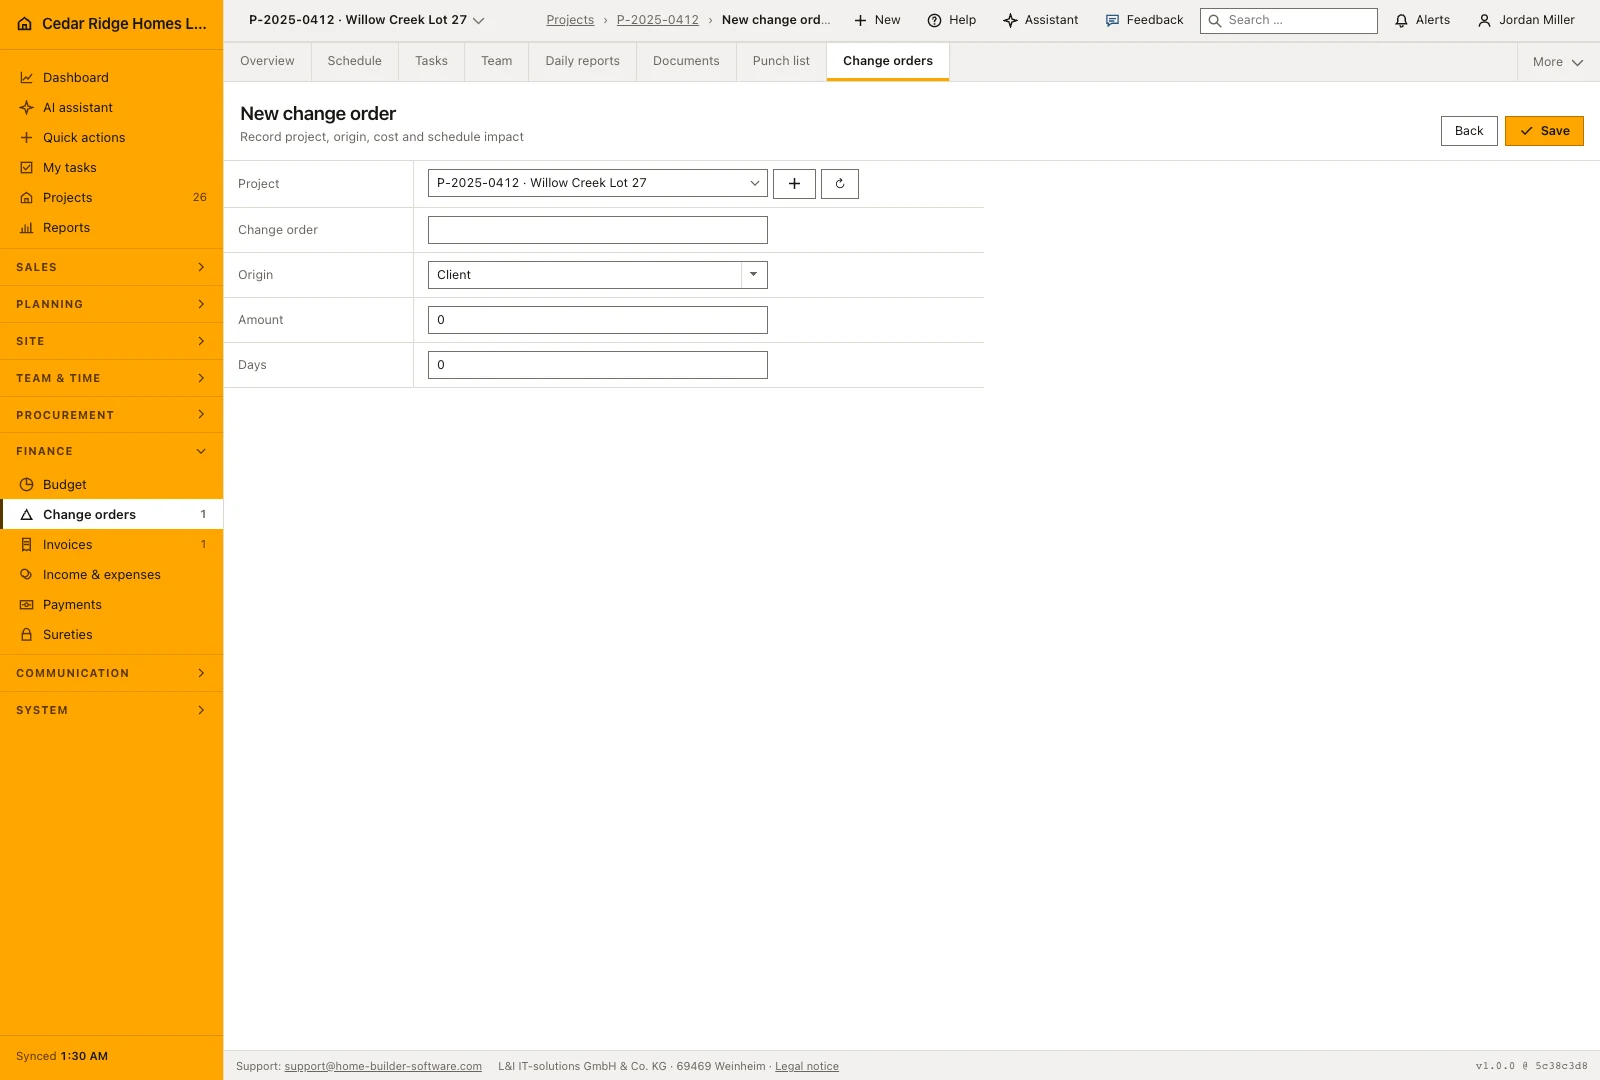Open Budget under Finance
Screen dimensions: 1600x1080
tap(111, 484)
